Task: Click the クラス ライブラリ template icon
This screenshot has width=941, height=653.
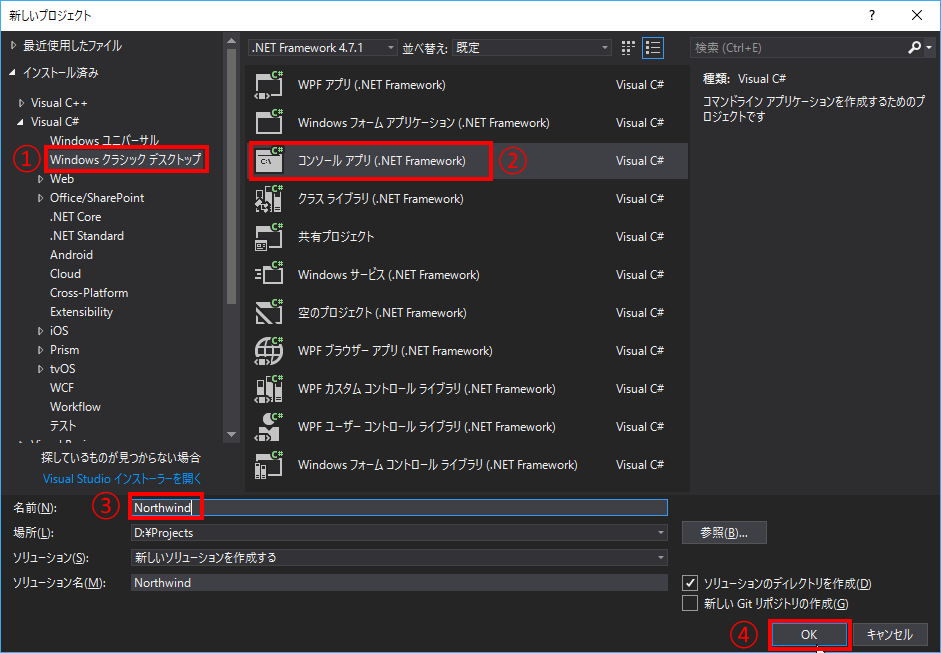Action: pyautogui.click(x=268, y=199)
